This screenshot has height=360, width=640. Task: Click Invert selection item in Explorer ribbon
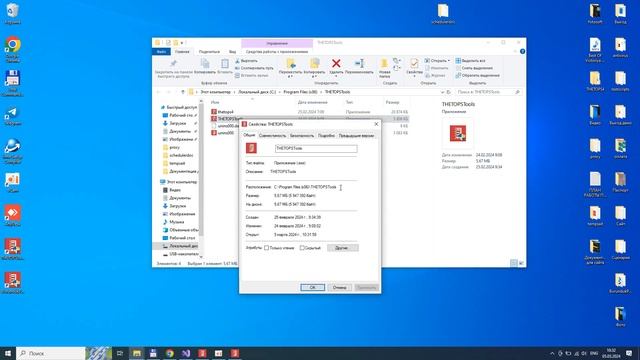[477, 76]
